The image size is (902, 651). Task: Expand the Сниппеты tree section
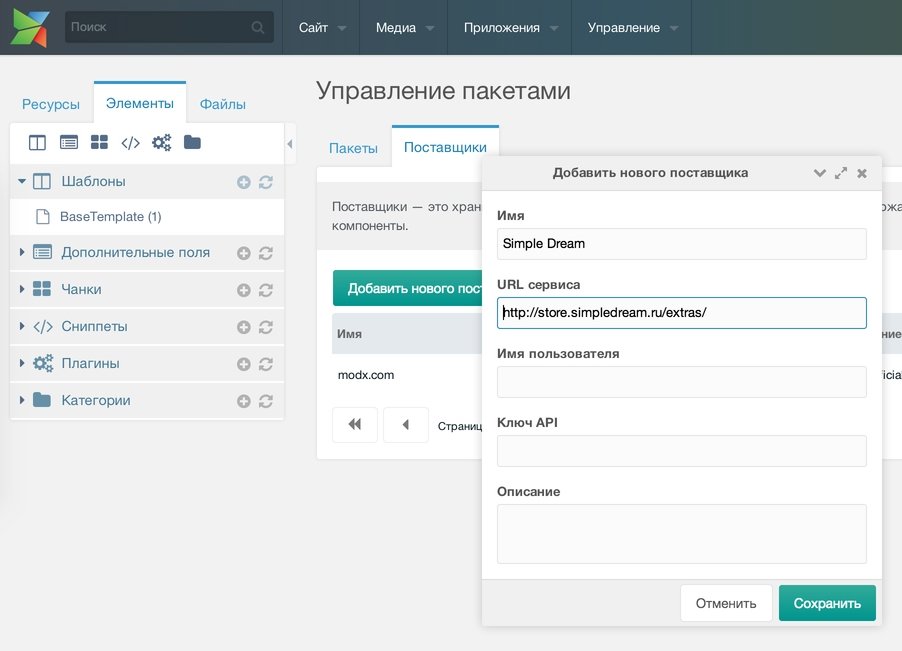pyautogui.click(x=22, y=326)
